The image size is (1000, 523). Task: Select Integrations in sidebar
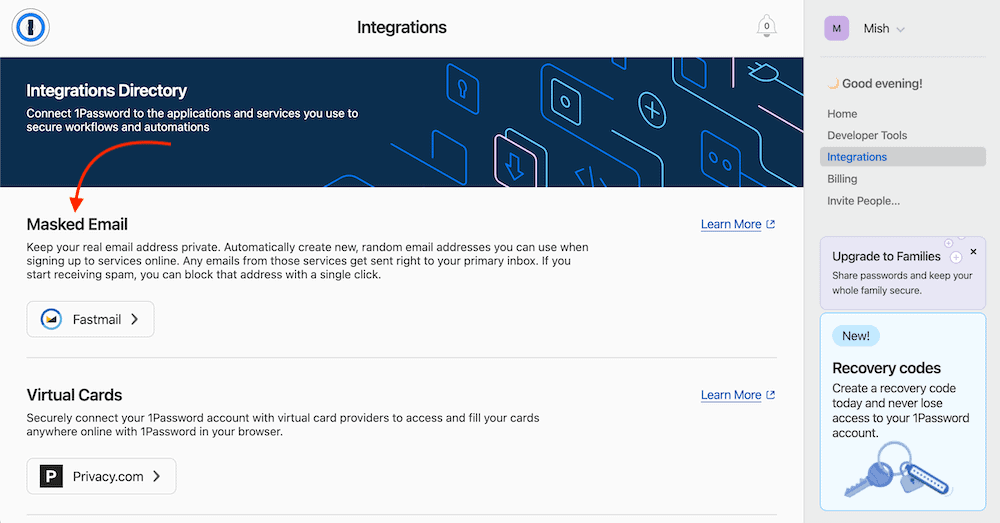pyautogui.click(x=902, y=157)
